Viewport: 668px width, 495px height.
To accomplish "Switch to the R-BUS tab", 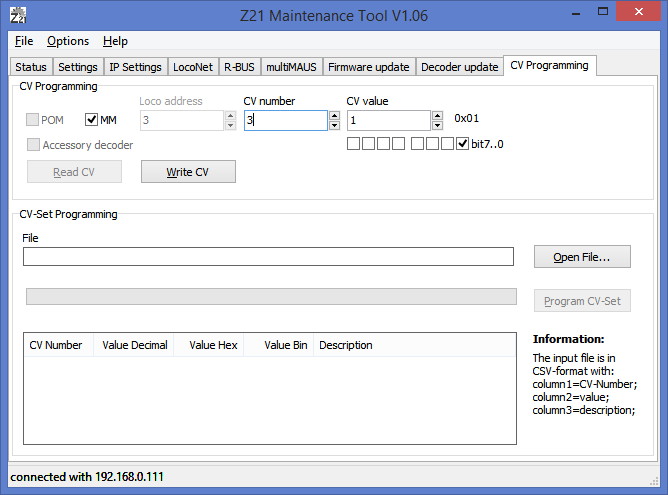I will pyautogui.click(x=239, y=67).
